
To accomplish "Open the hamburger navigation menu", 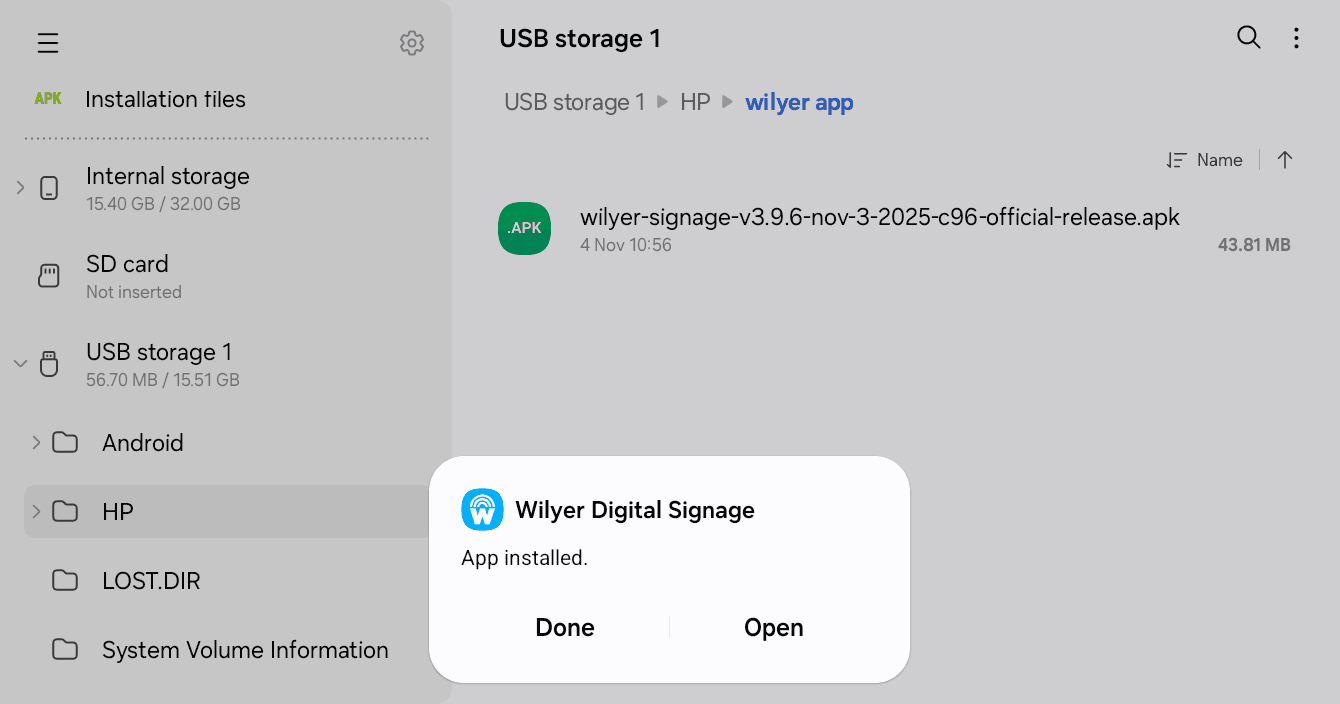I will pyautogui.click(x=48, y=43).
